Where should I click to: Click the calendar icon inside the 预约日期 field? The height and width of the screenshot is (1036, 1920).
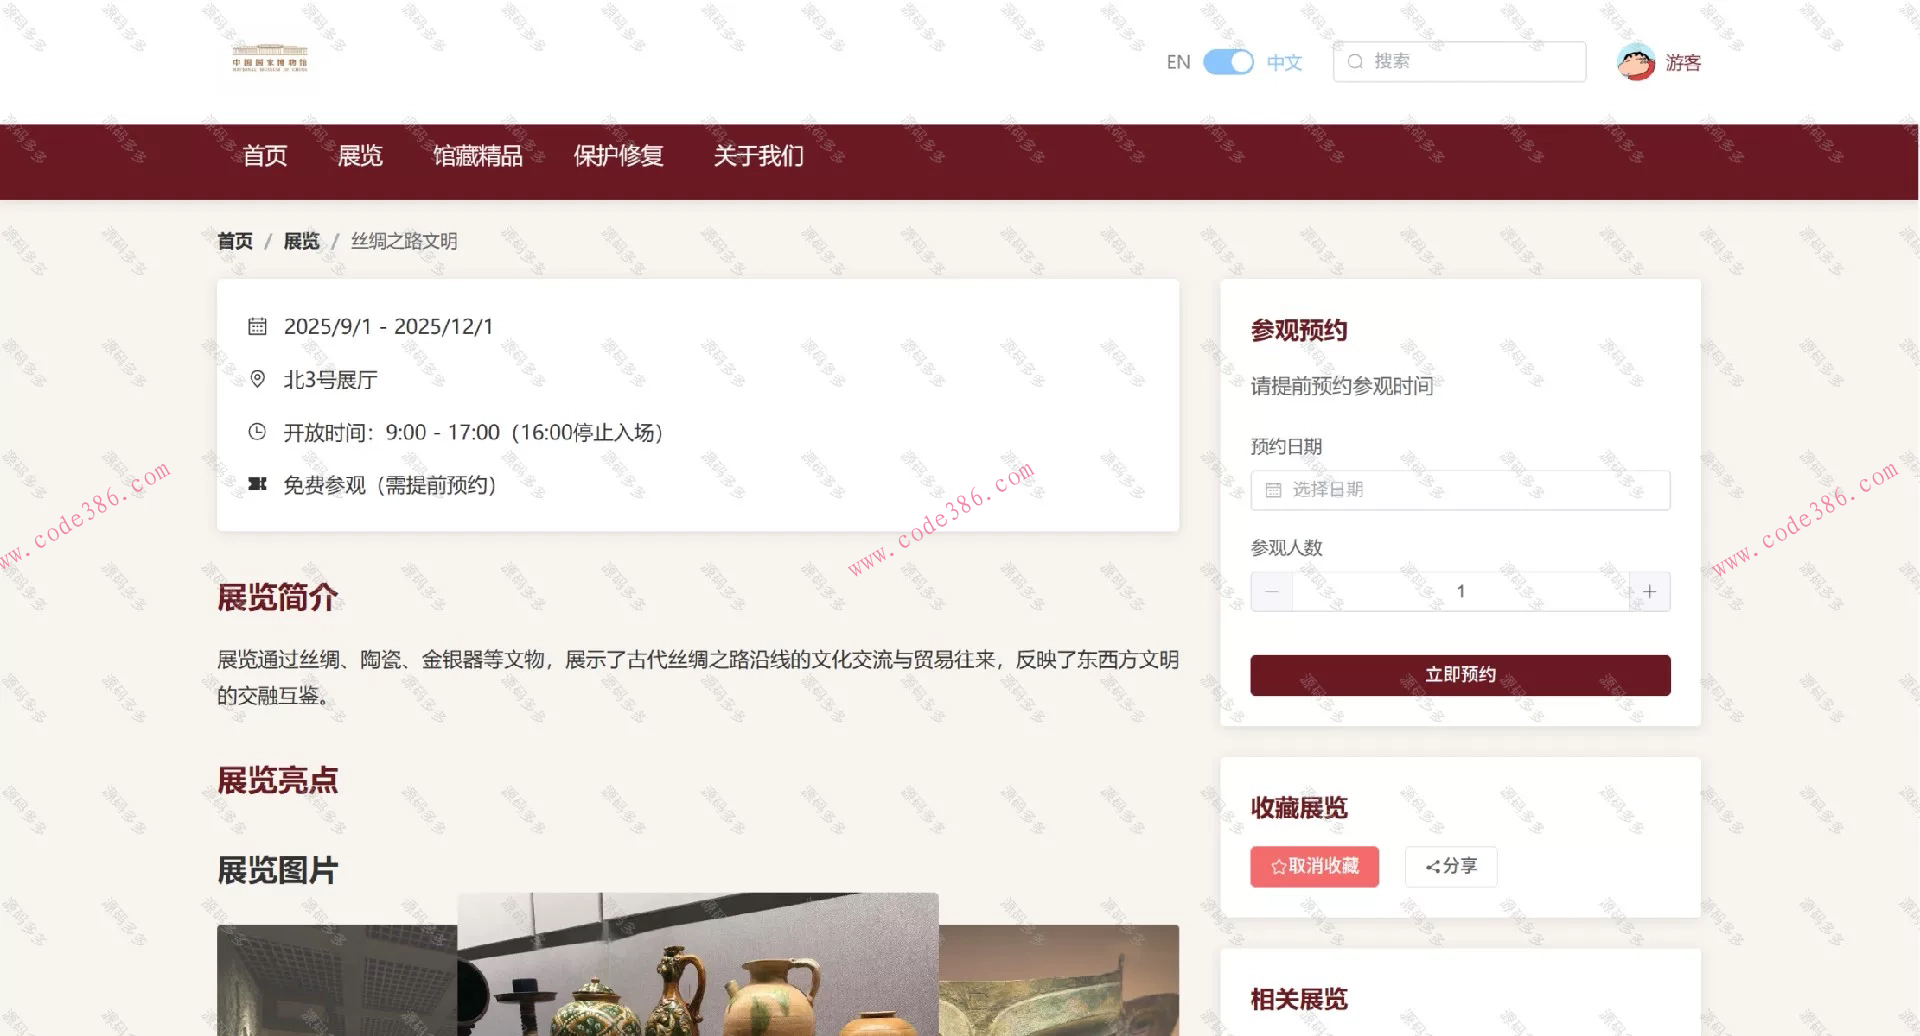(1275, 490)
